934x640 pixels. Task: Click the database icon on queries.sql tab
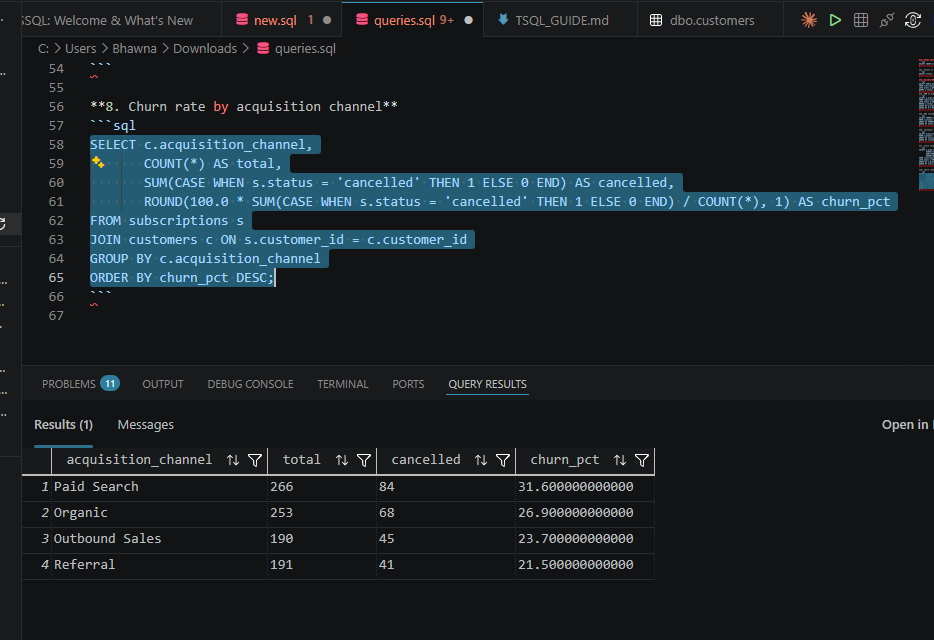[x=362, y=20]
